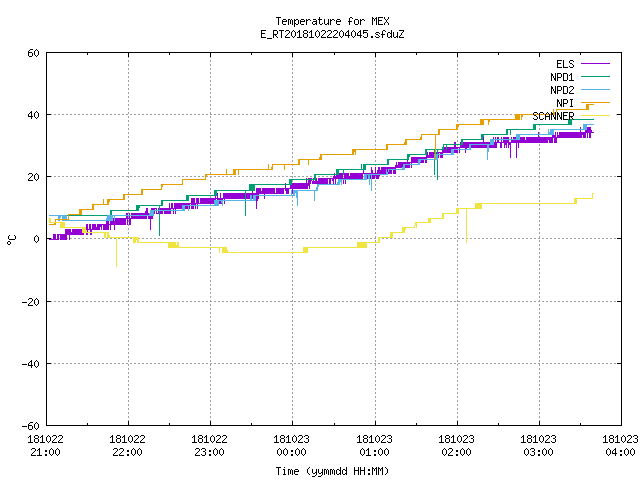Click the green NPD1 spike dropping toward 0 after 22:00
The image size is (640, 480).
coord(159,221)
